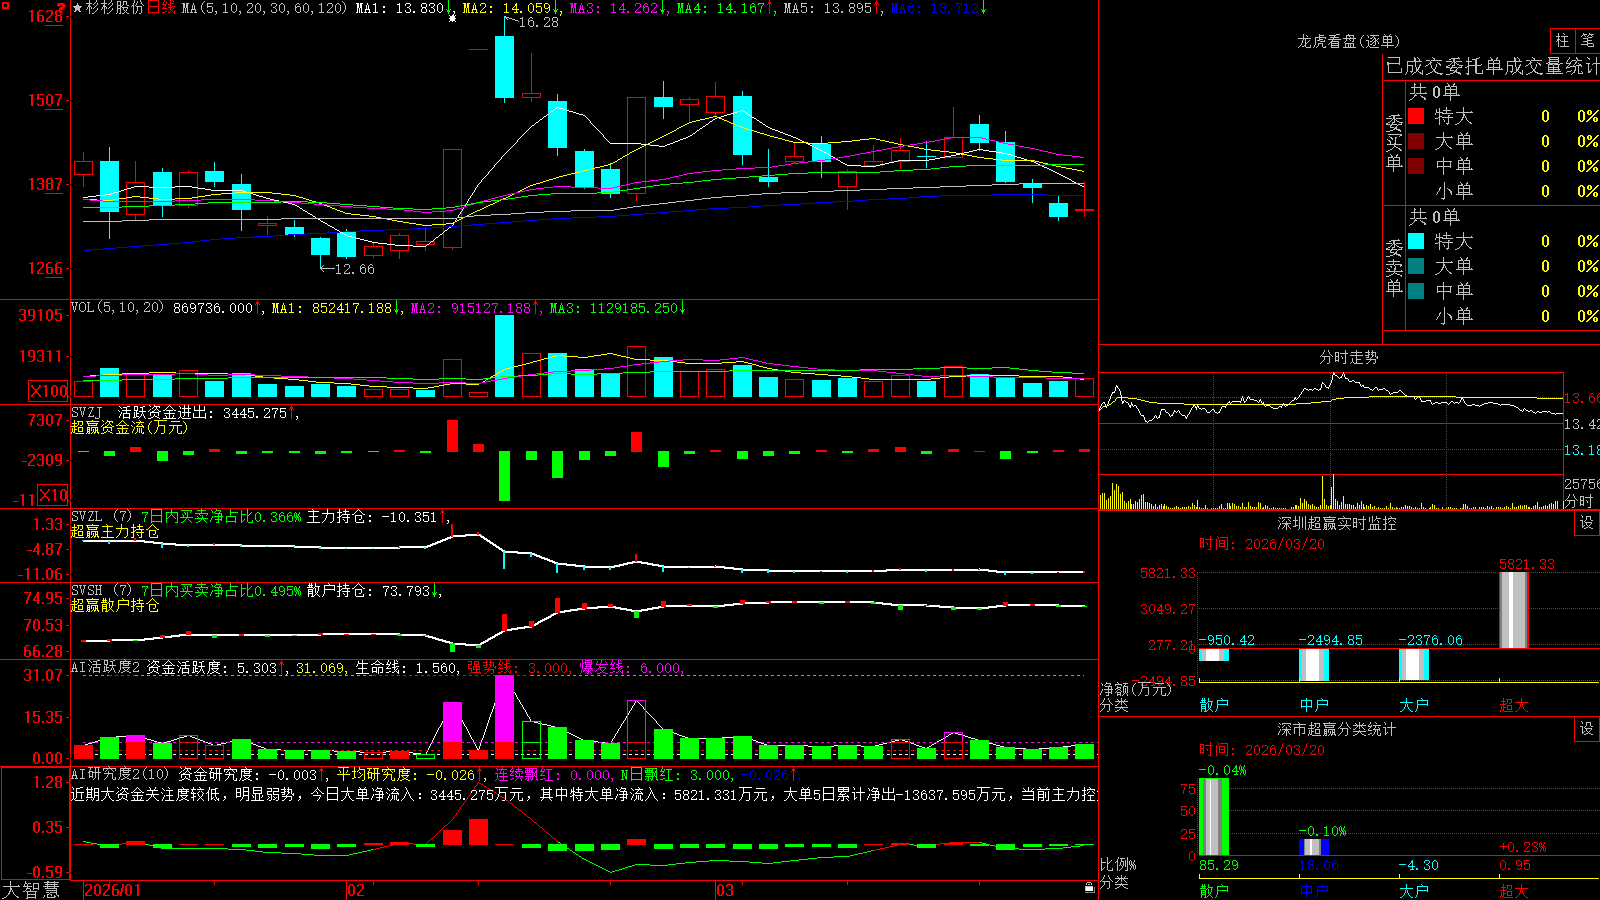Click the cyan 特大 sell-order color swatch
Screen dimensions: 1600x900
tap(1416, 241)
